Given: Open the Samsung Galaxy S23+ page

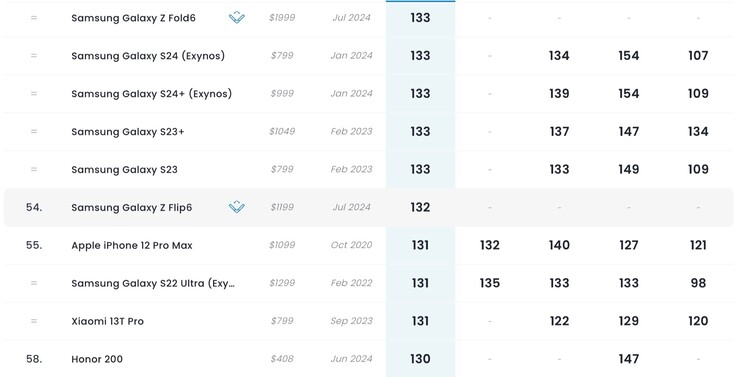Looking at the screenshot, I should tap(128, 132).
